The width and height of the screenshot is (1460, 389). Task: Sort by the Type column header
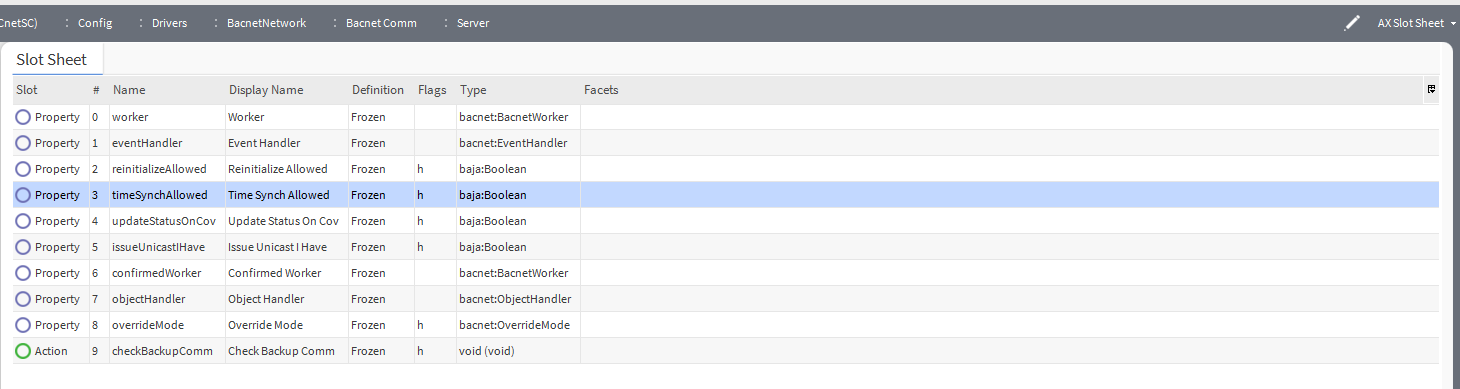473,90
